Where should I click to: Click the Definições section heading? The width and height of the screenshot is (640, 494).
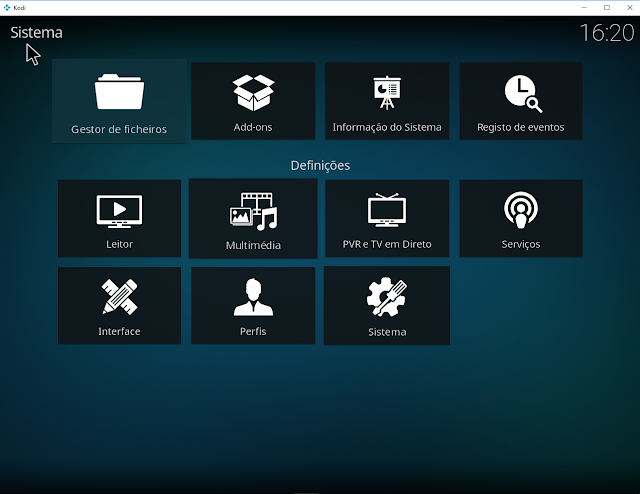click(x=320, y=165)
